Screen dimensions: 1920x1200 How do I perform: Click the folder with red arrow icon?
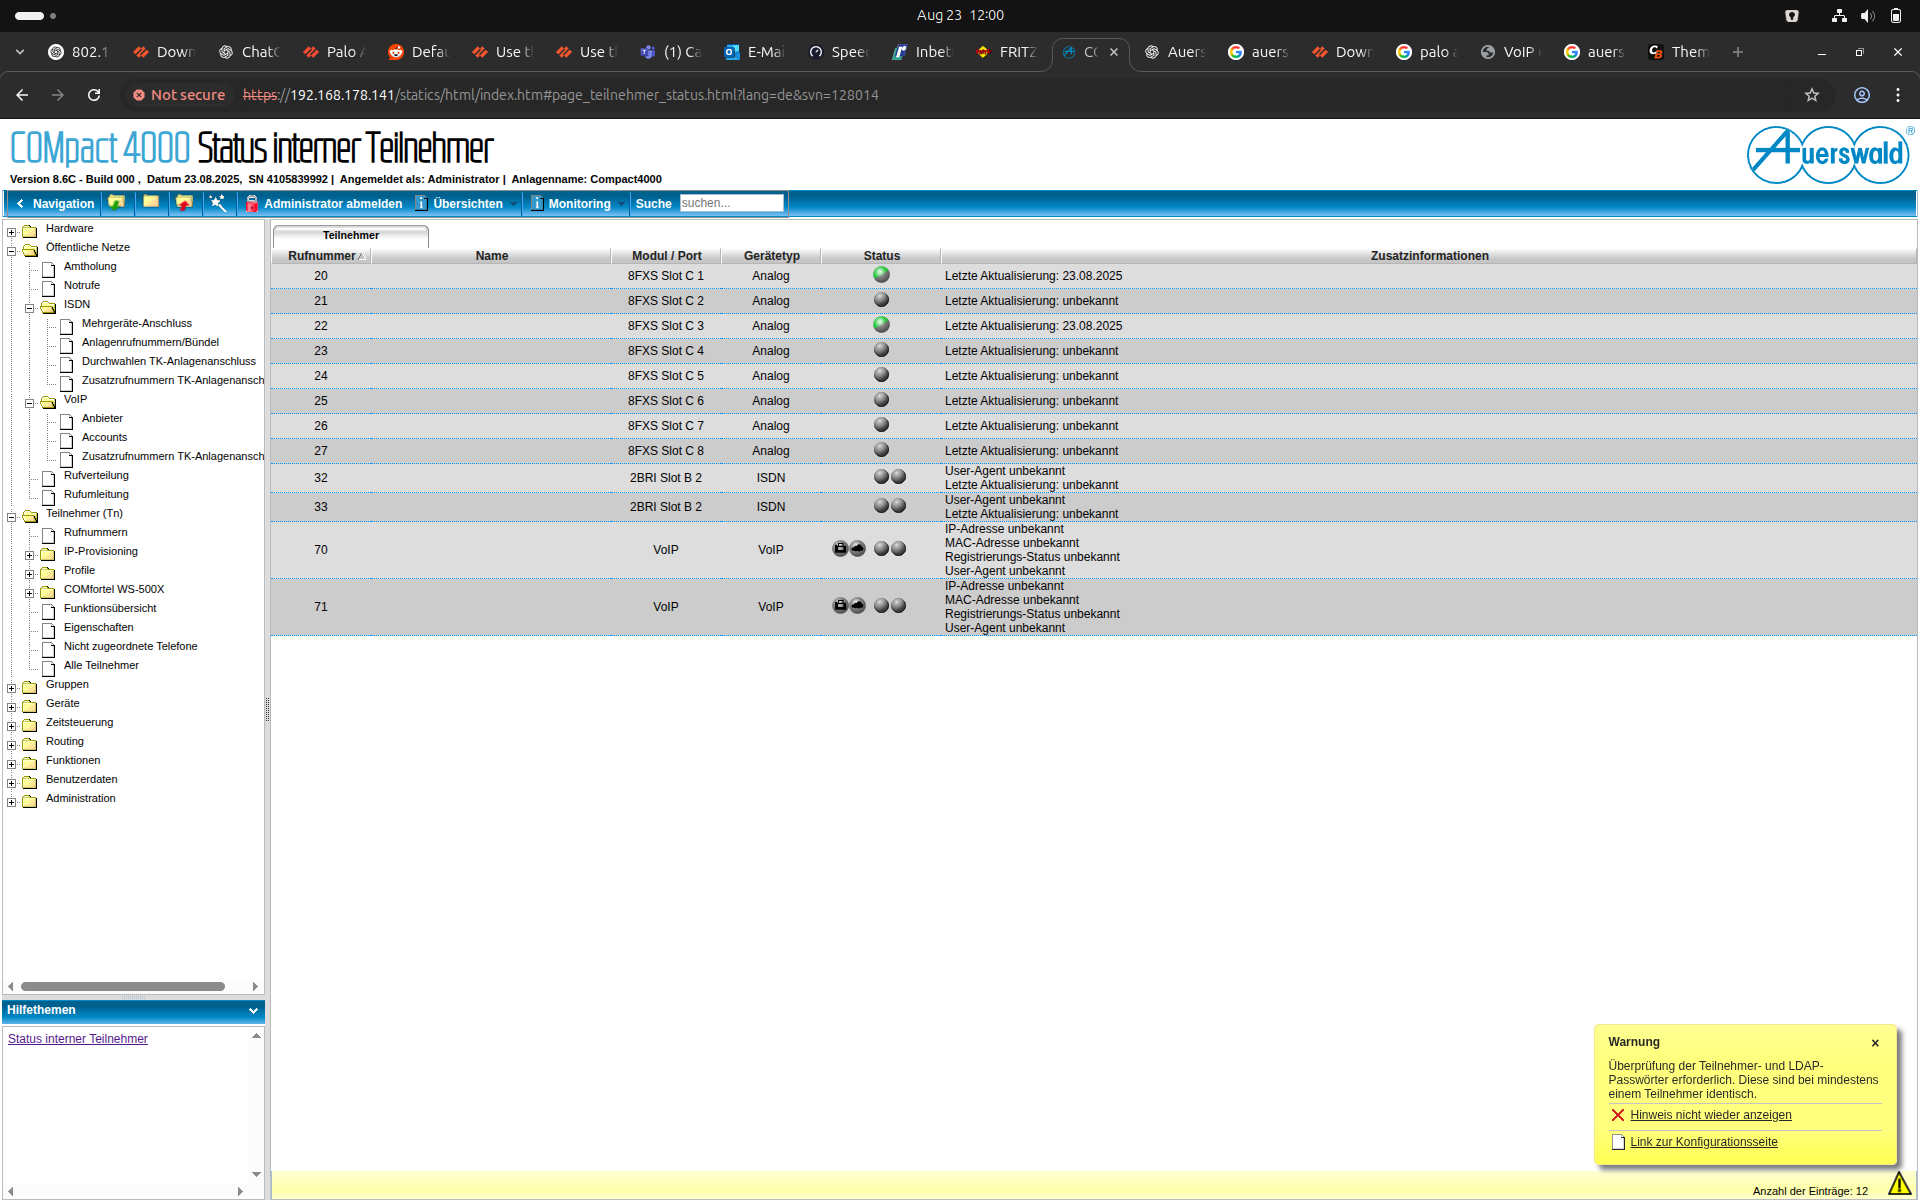point(184,203)
